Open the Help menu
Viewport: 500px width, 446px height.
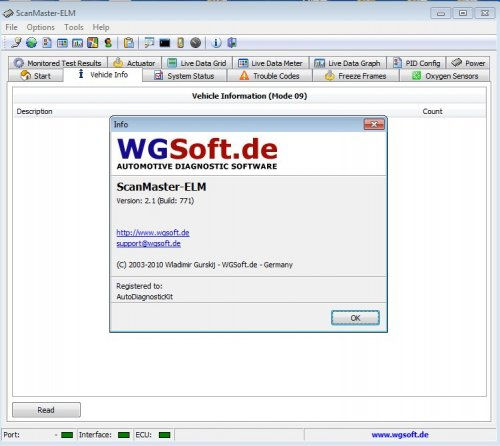[x=101, y=27]
